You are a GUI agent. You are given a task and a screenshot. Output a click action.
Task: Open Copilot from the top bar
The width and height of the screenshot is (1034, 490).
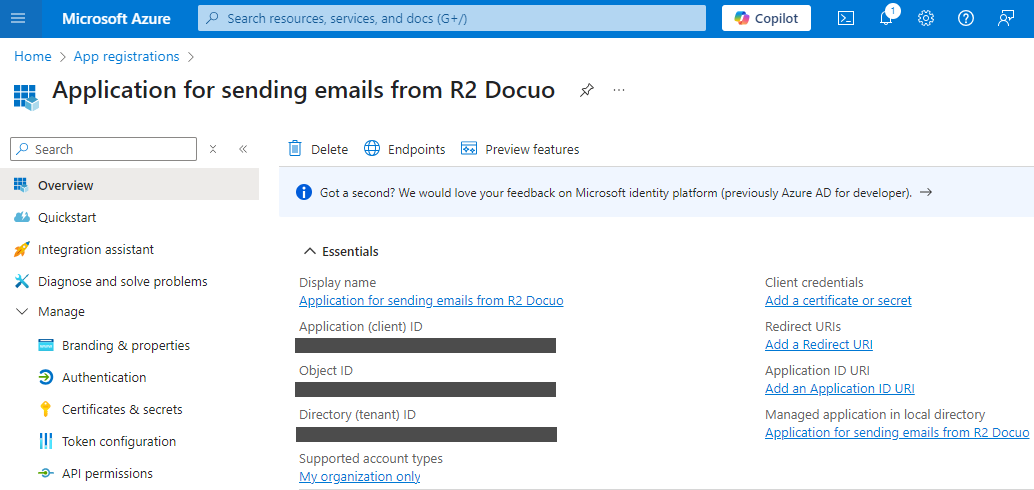pyautogui.click(x=766, y=18)
